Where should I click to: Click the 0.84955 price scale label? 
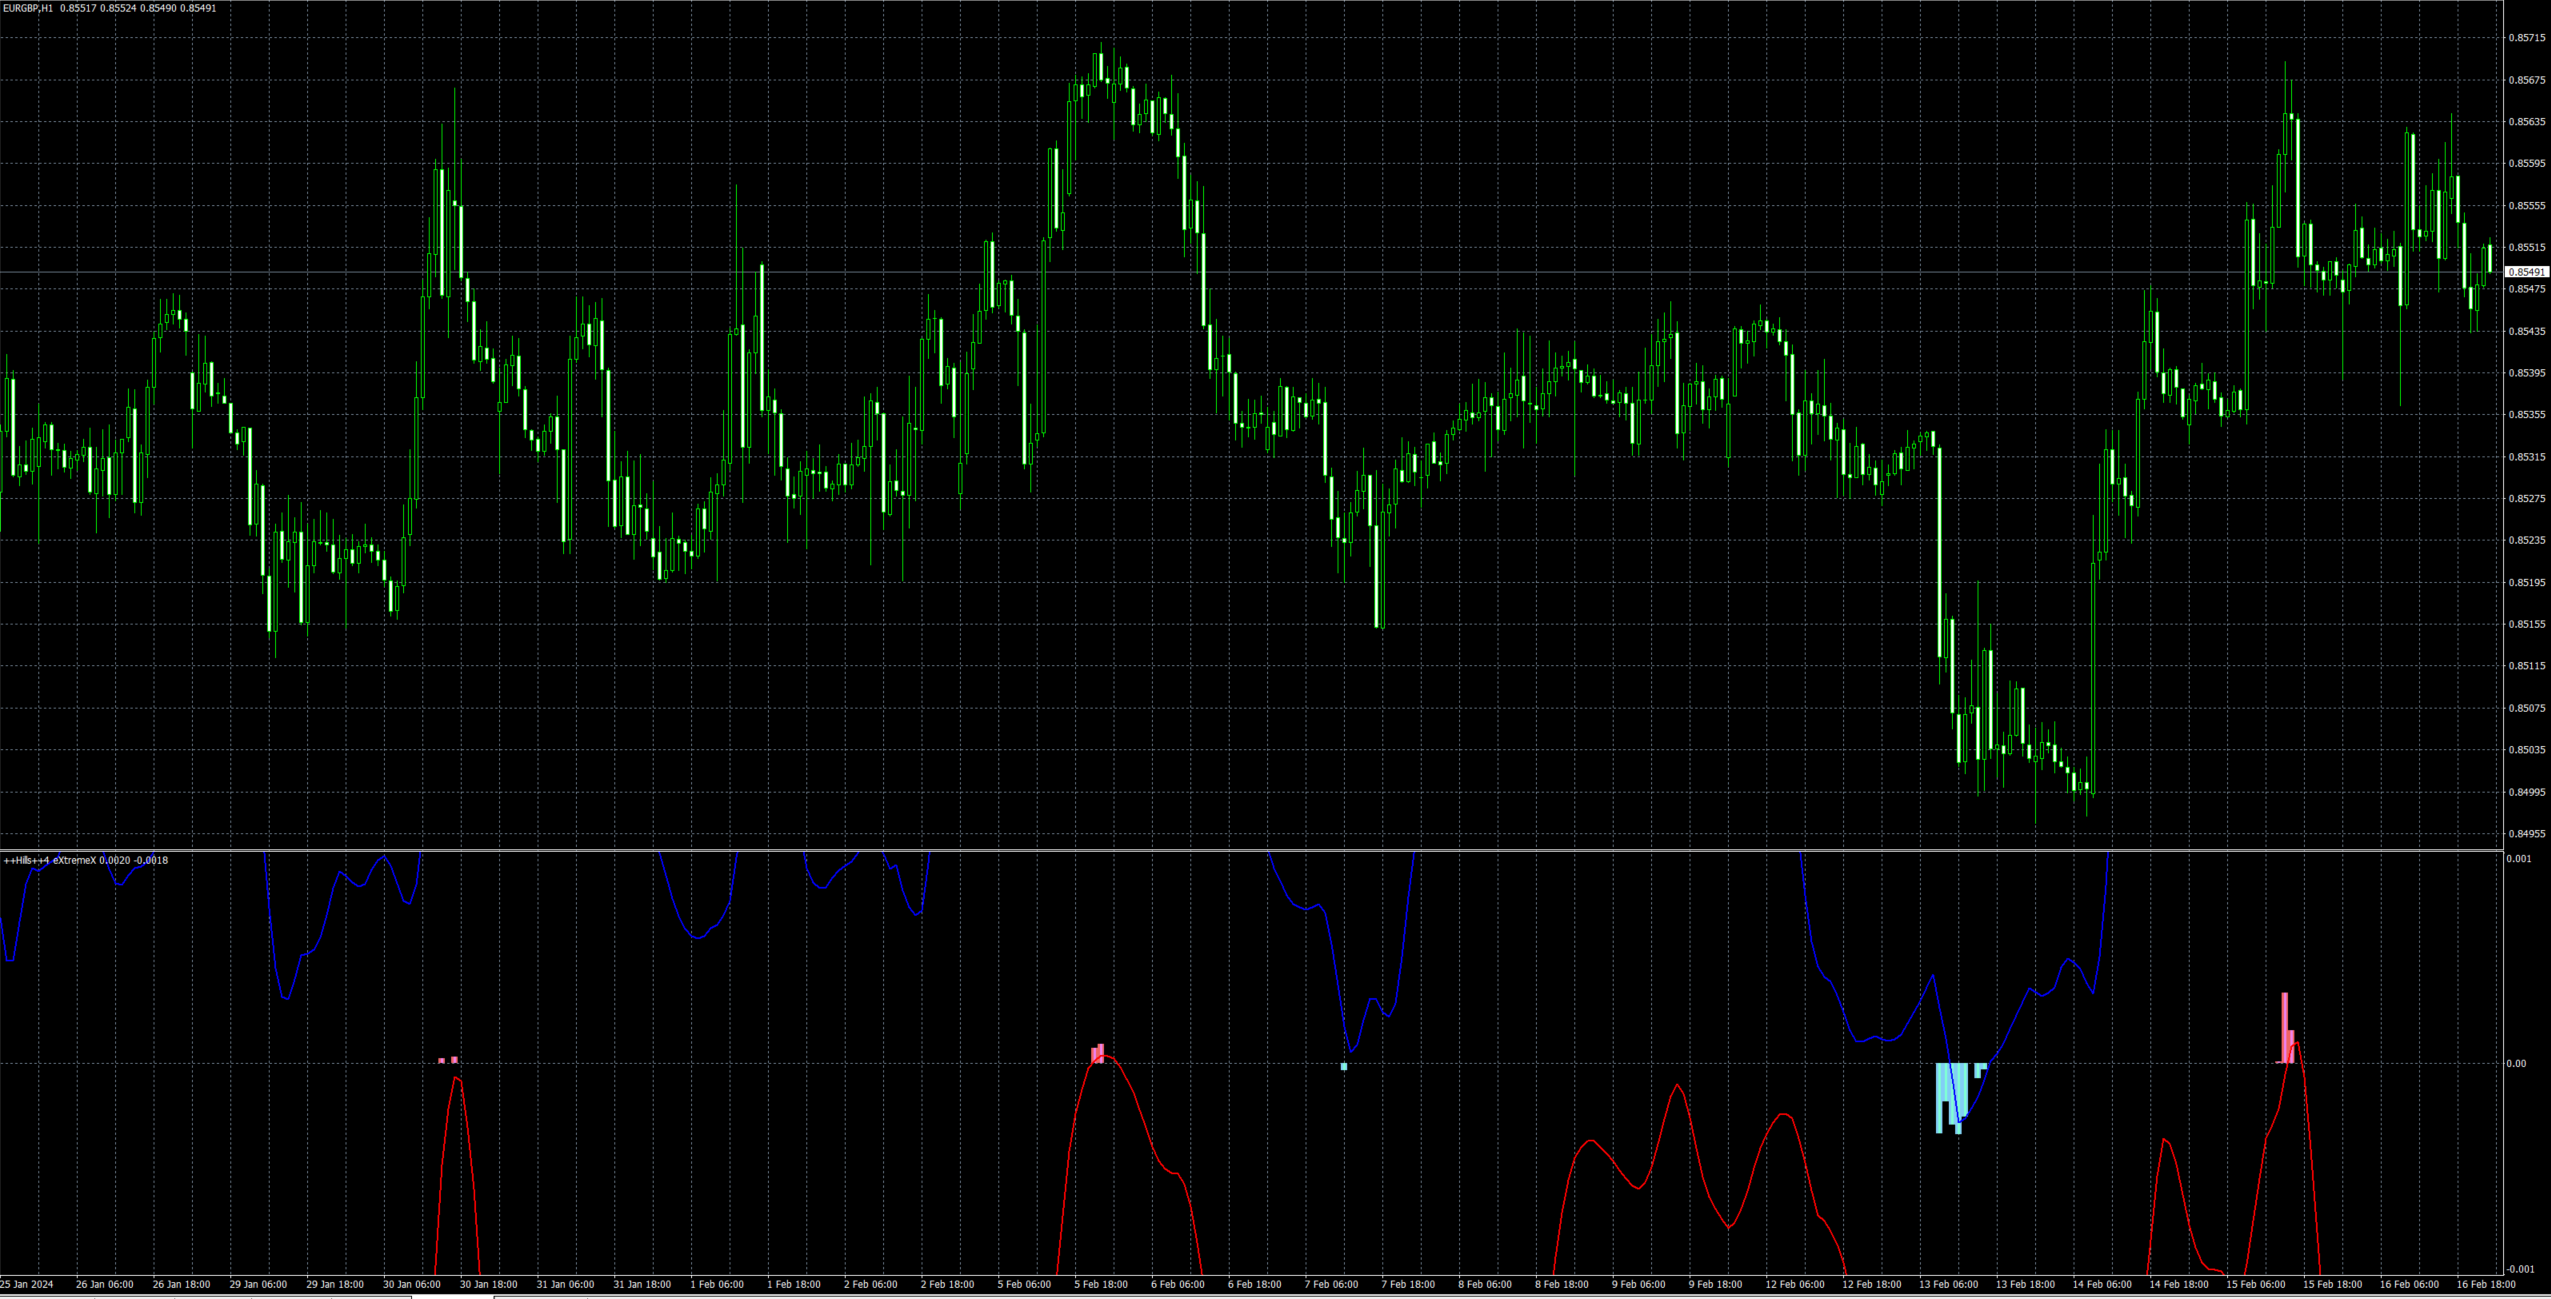(2526, 833)
